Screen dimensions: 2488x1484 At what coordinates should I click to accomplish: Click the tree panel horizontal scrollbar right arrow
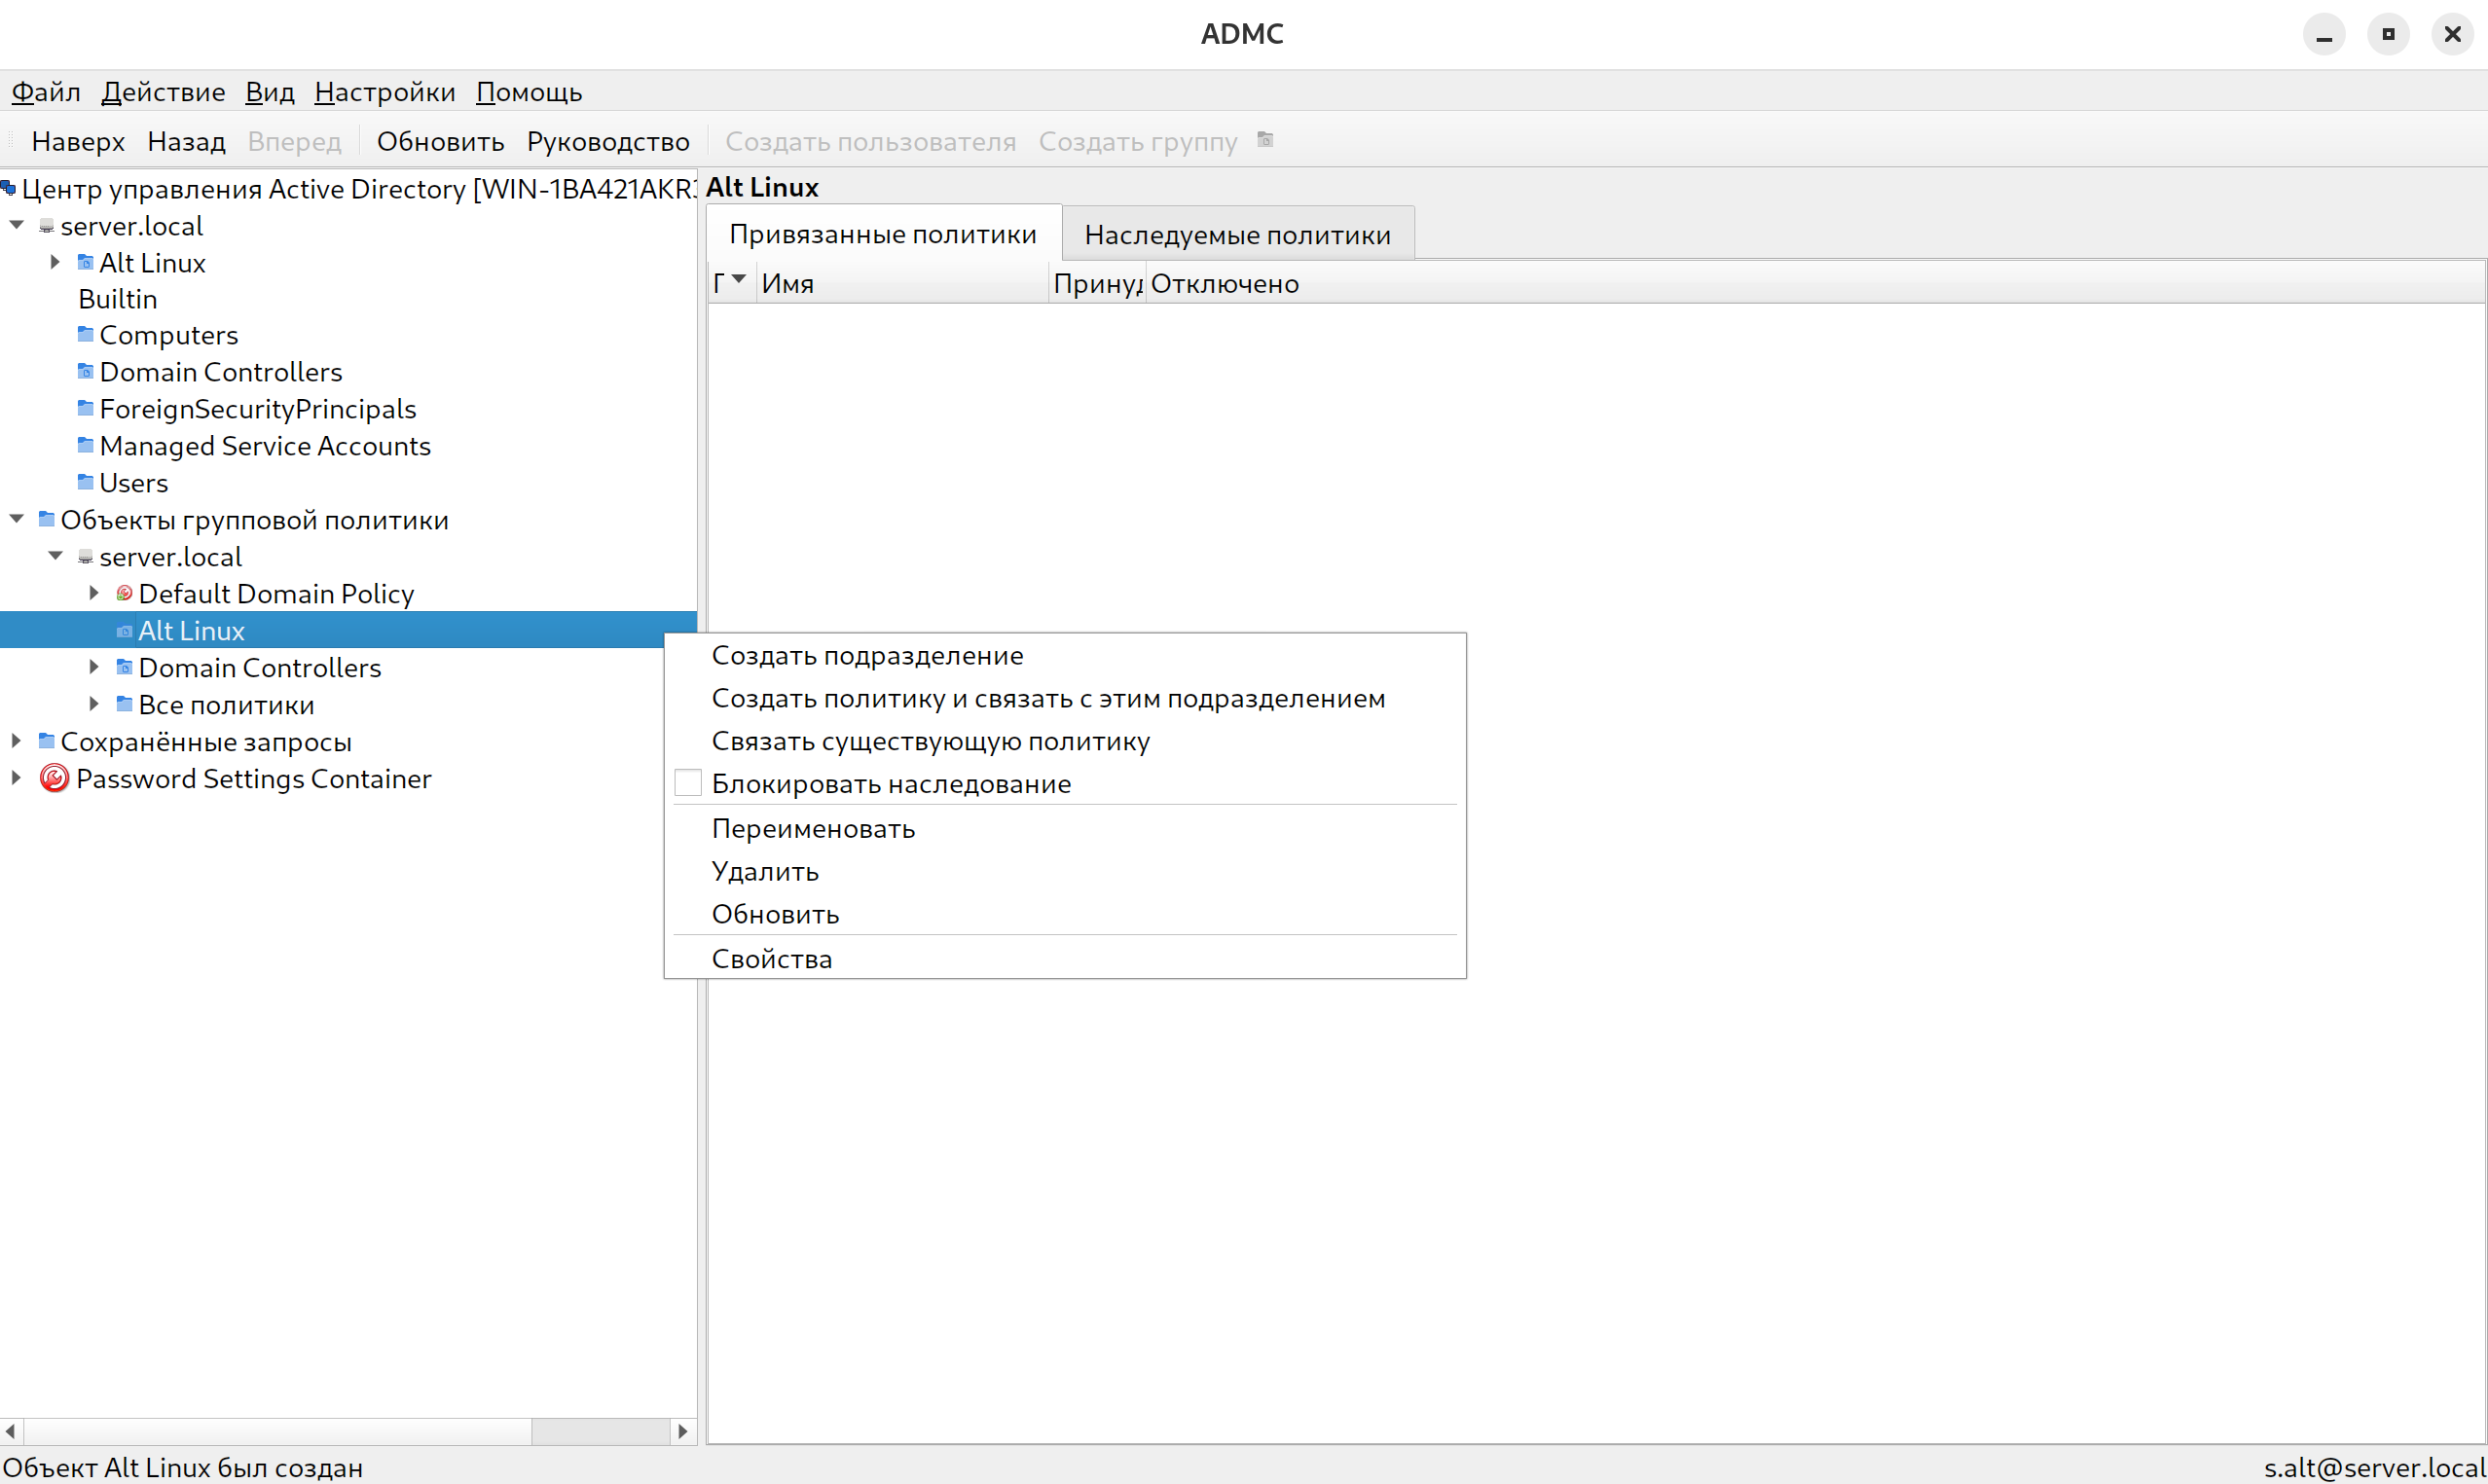pos(683,1431)
